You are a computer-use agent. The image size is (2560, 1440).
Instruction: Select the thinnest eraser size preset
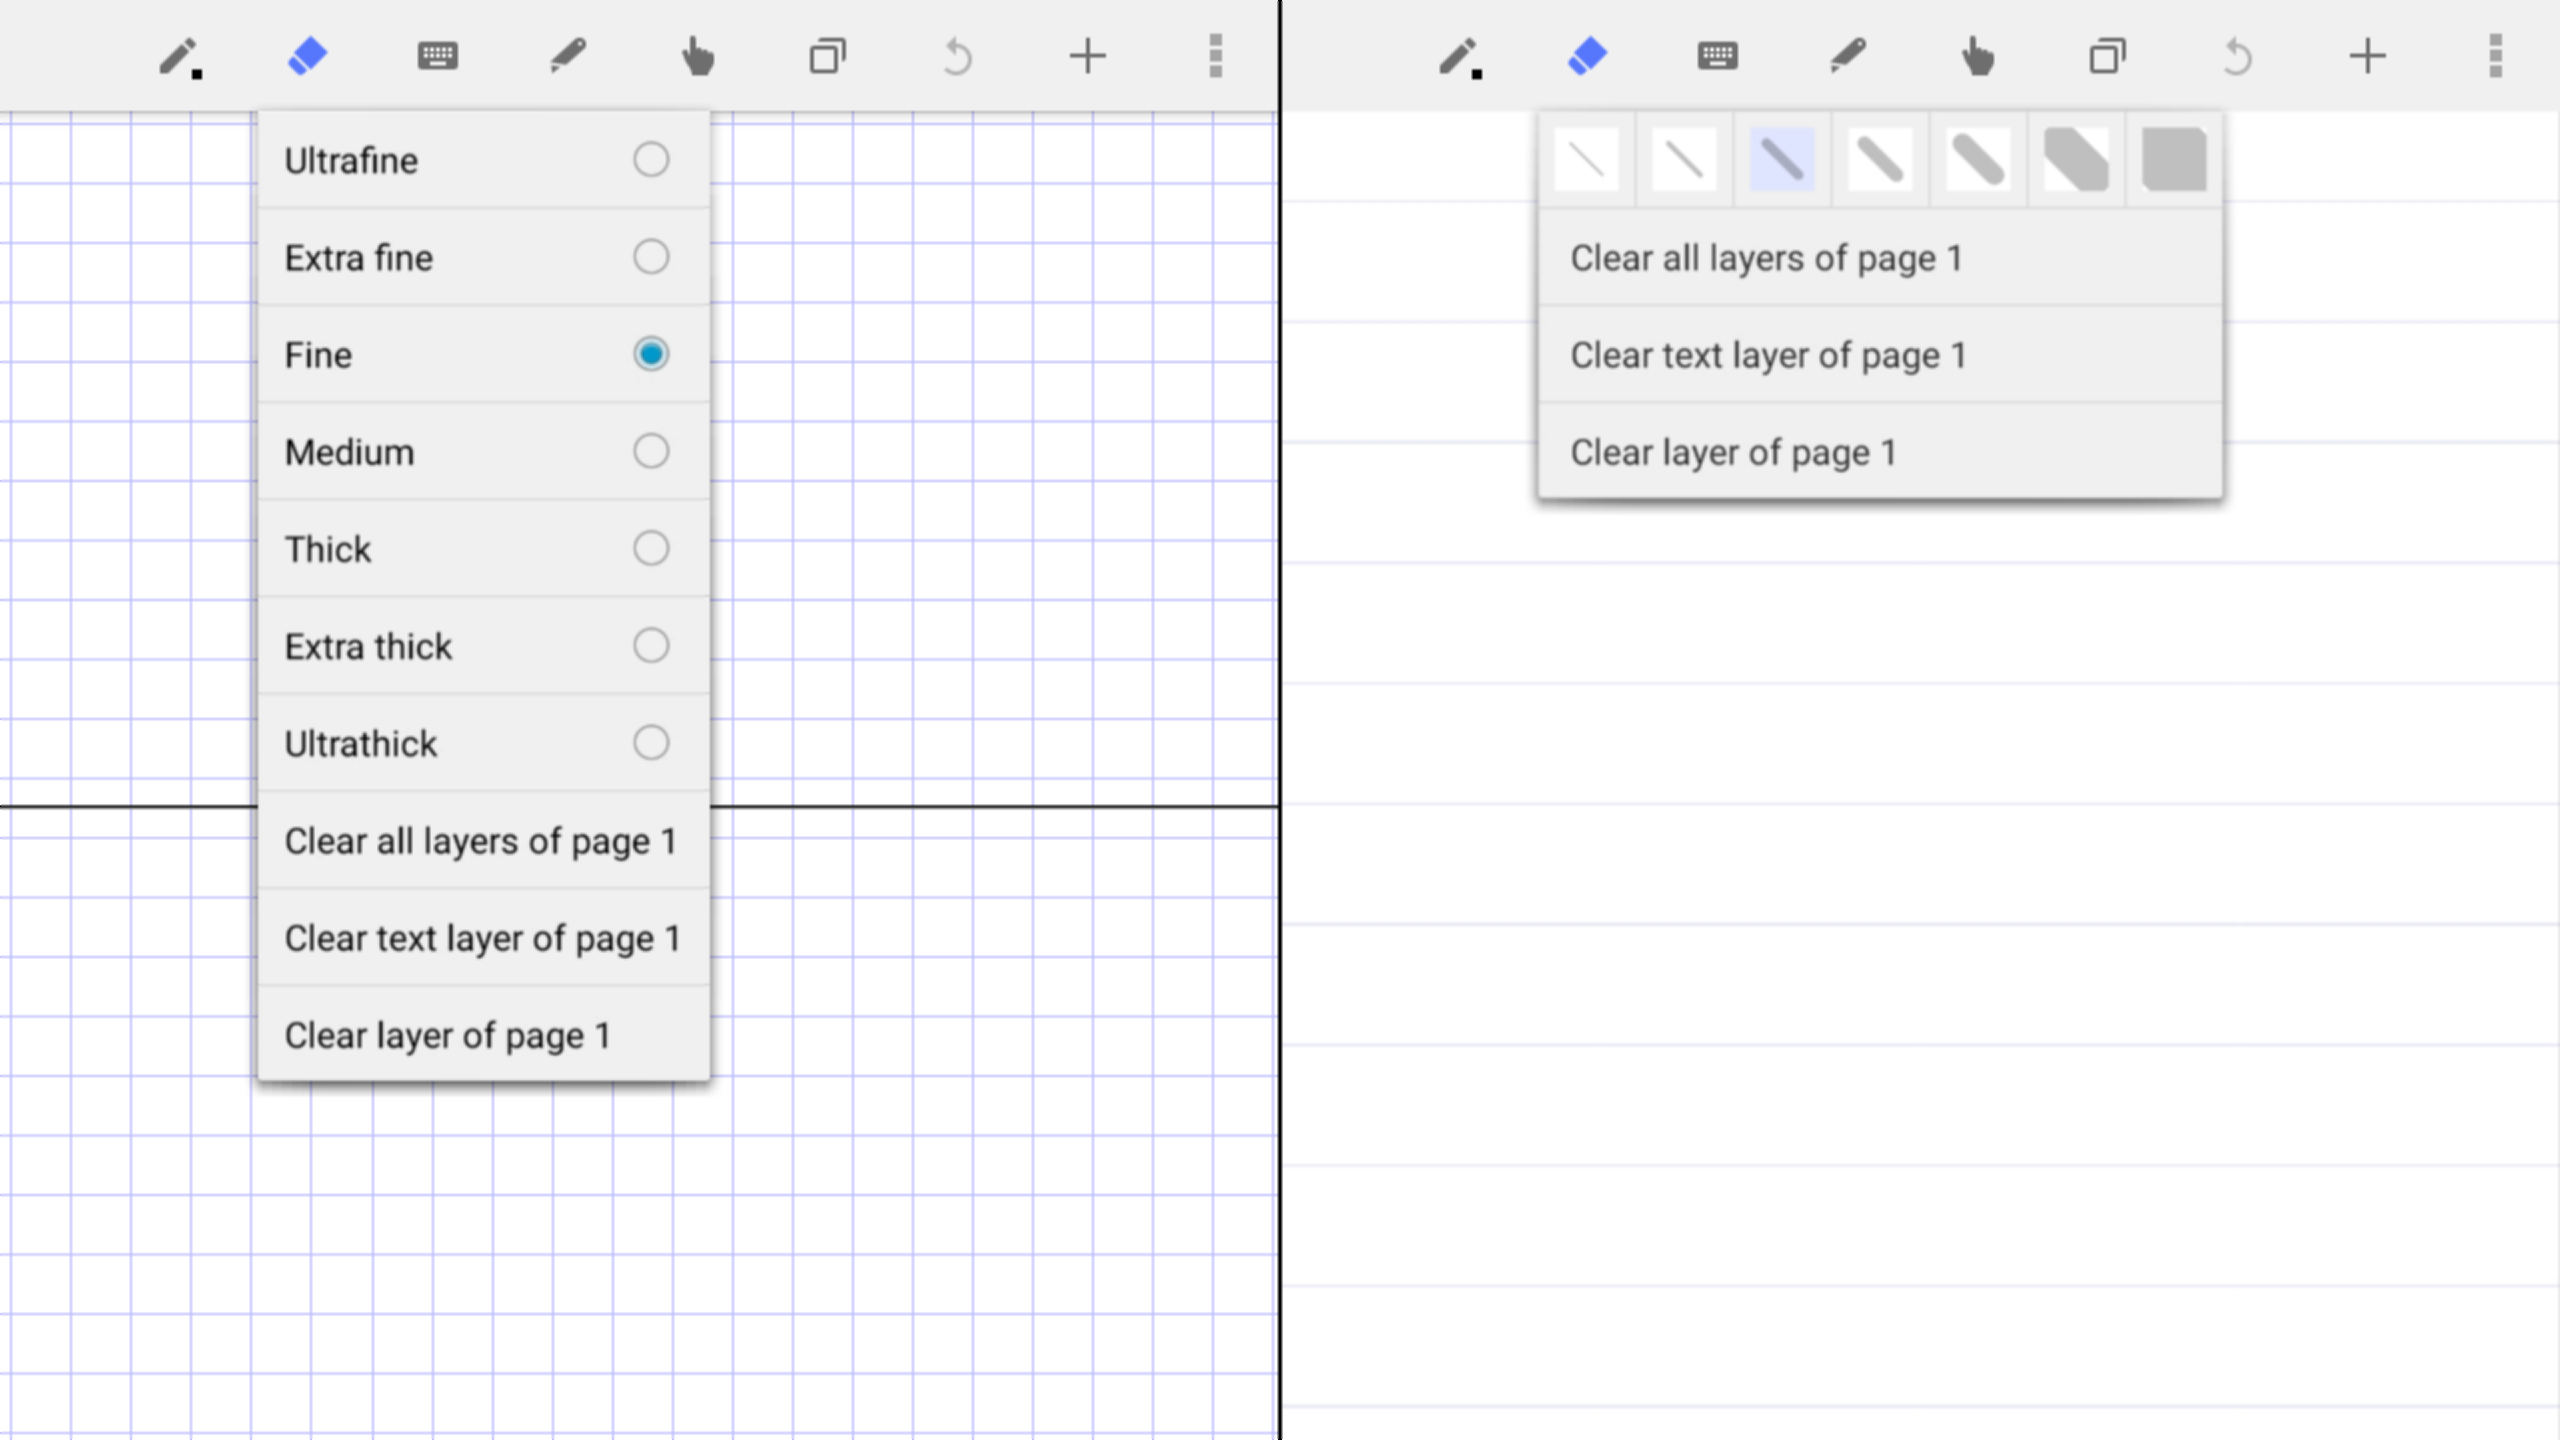pyautogui.click(x=1587, y=158)
